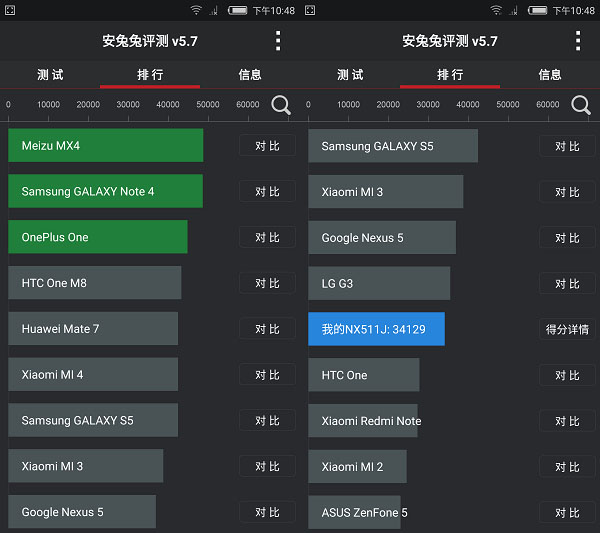Viewport: 600px width, 533px height.
Task: Tap search magnifier in left screen
Action: (281, 105)
